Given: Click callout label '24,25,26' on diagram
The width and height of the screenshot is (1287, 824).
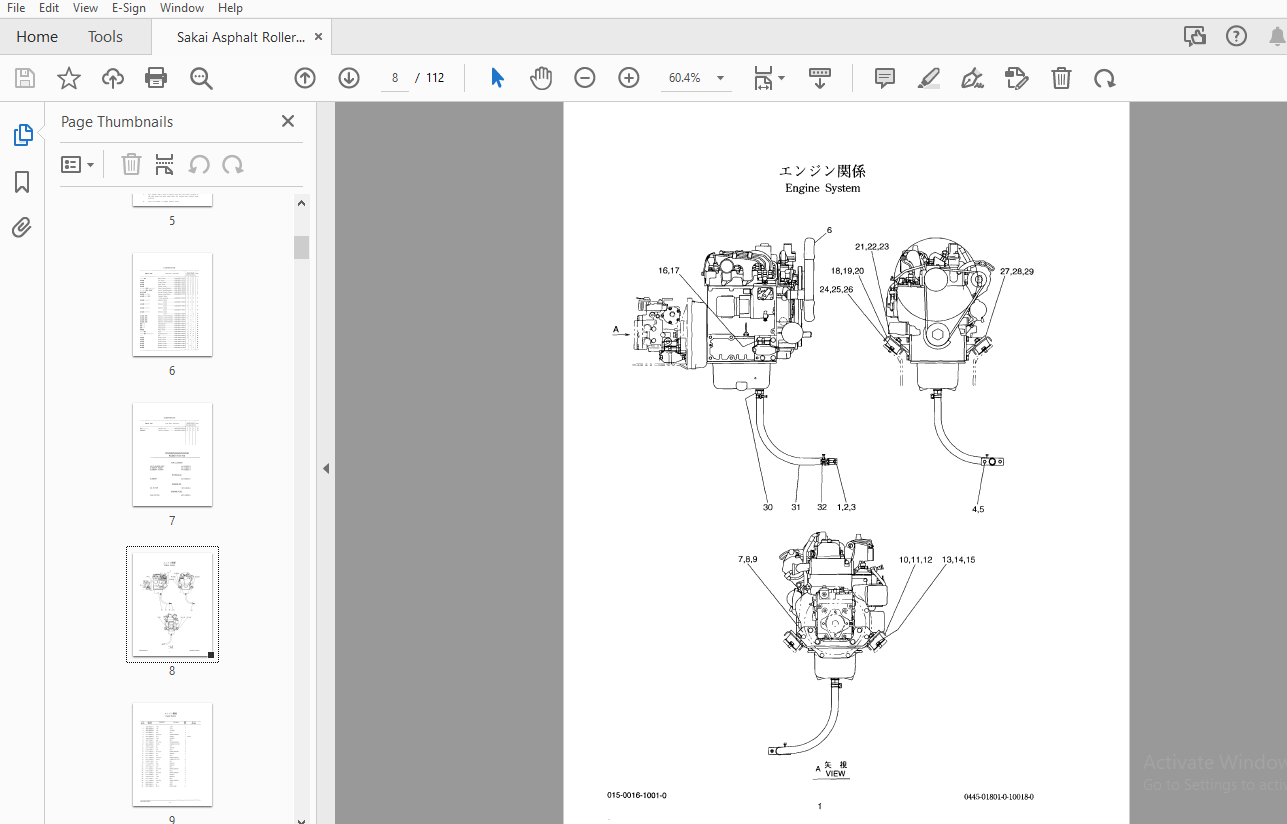Looking at the screenshot, I should [x=836, y=290].
